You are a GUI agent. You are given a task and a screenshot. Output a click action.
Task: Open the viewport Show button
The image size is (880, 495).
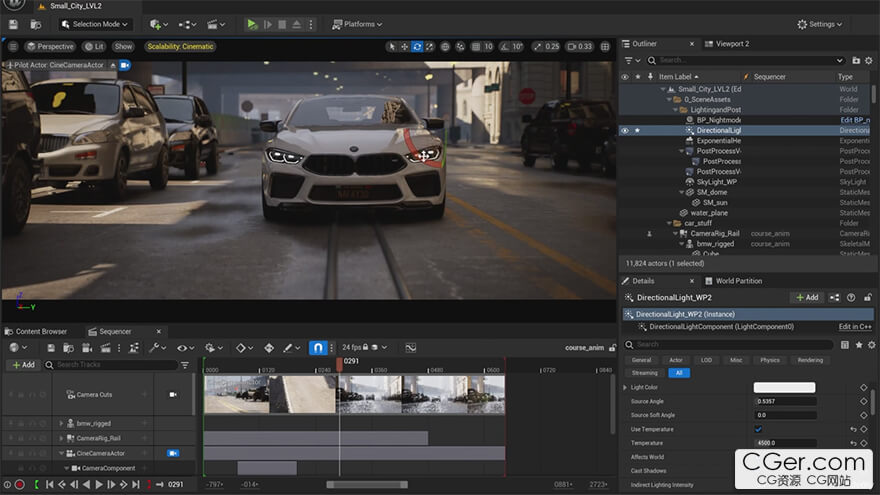pos(123,47)
